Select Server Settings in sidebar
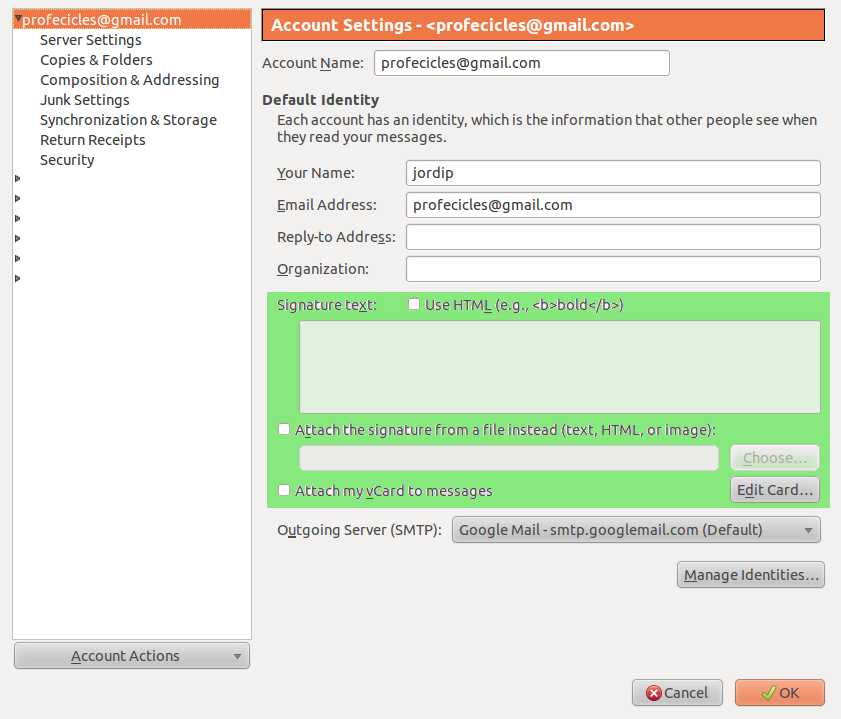This screenshot has width=841, height=719. coord(90,40)
